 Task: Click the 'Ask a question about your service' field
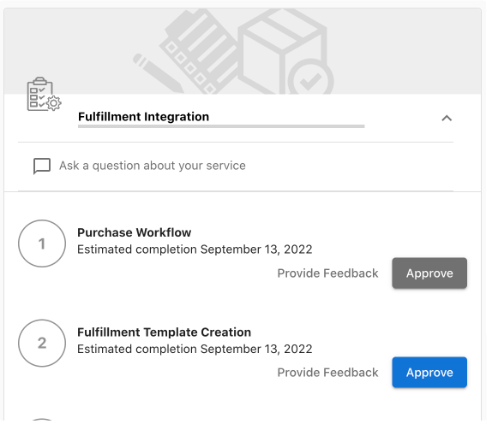pos(236,166)
